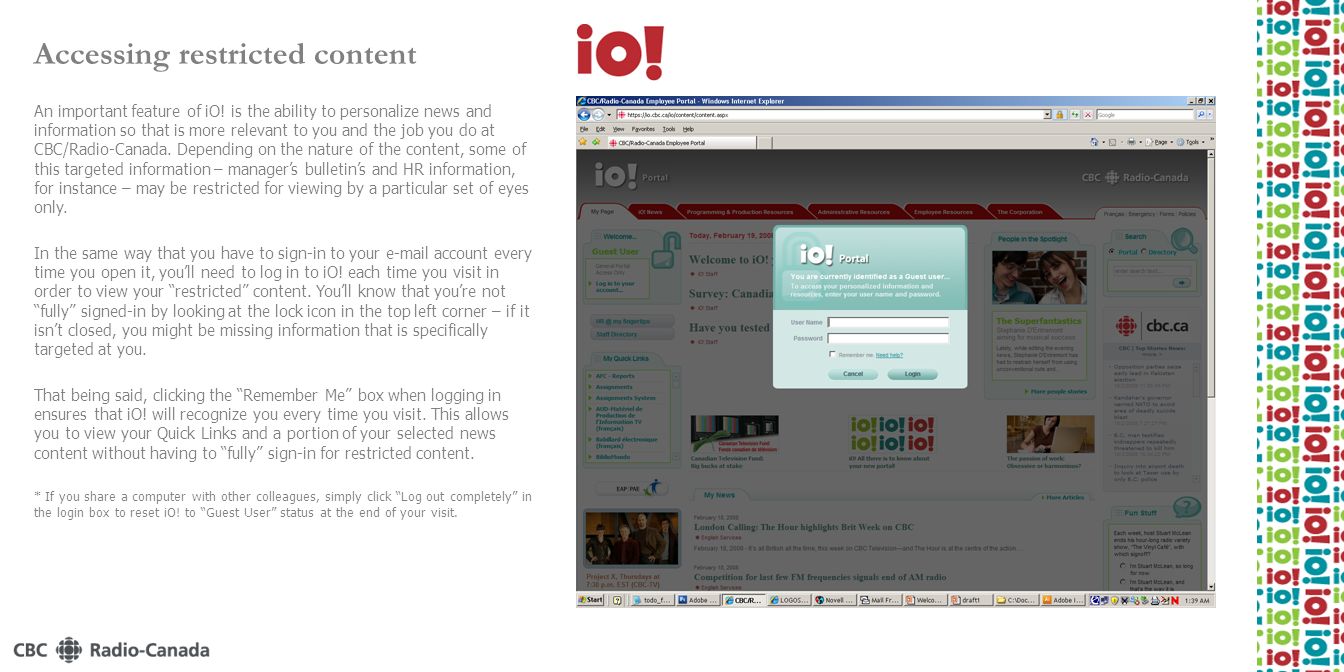Select poll option 'so long for now'
The height and width of the screenshot is (672, 1344).
(x=1123, y=566)
